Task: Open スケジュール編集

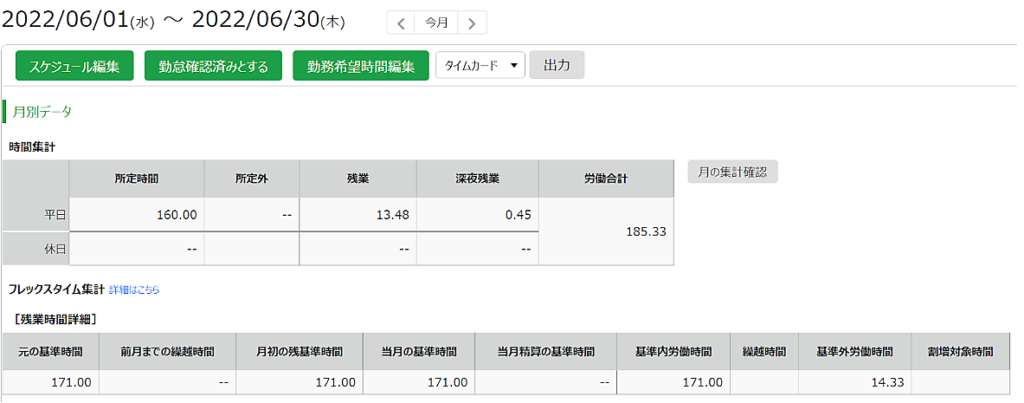Action: click(x=74, y=66)
